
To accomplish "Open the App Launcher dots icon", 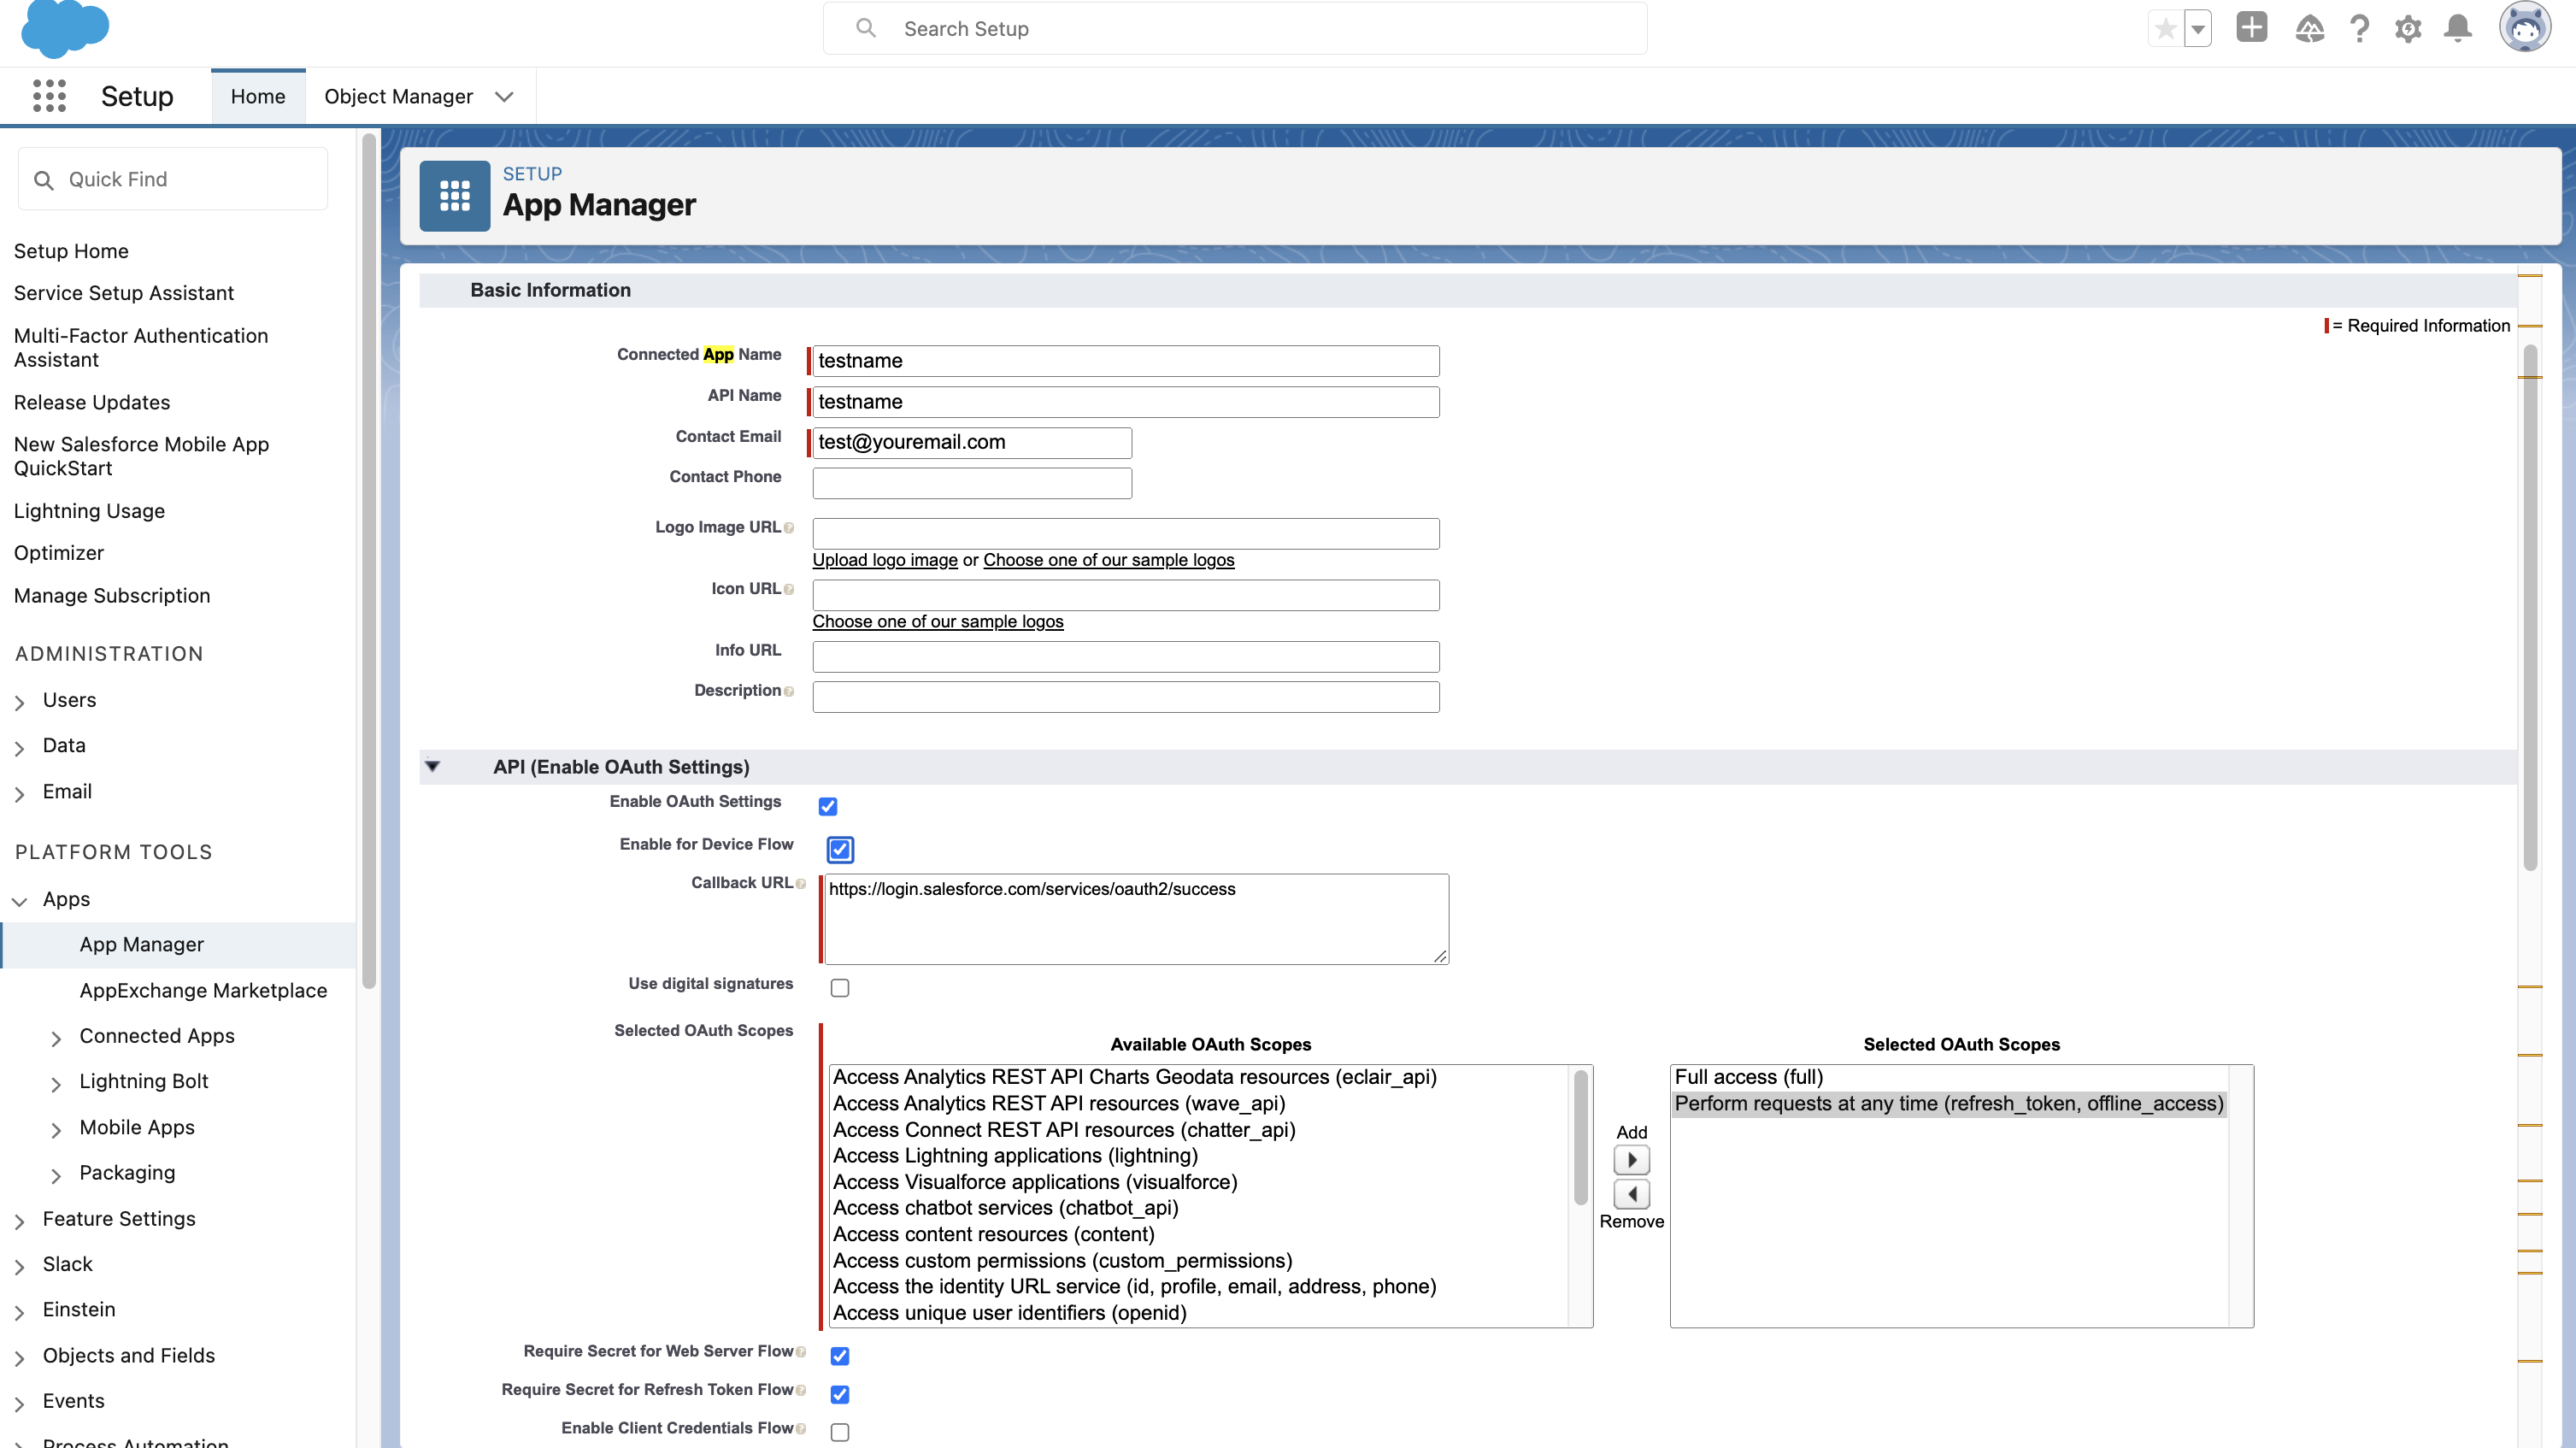I will point(49,96).
